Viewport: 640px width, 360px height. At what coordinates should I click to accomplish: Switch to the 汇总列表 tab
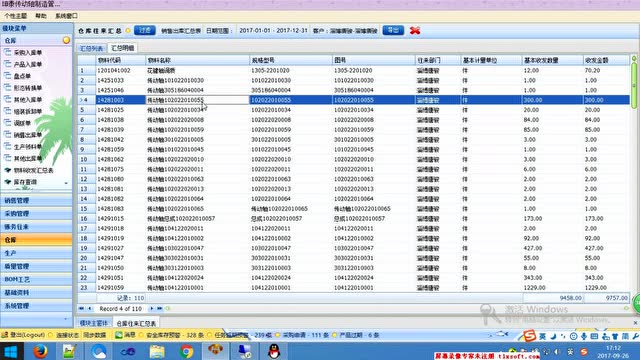[x=92, y=48]
